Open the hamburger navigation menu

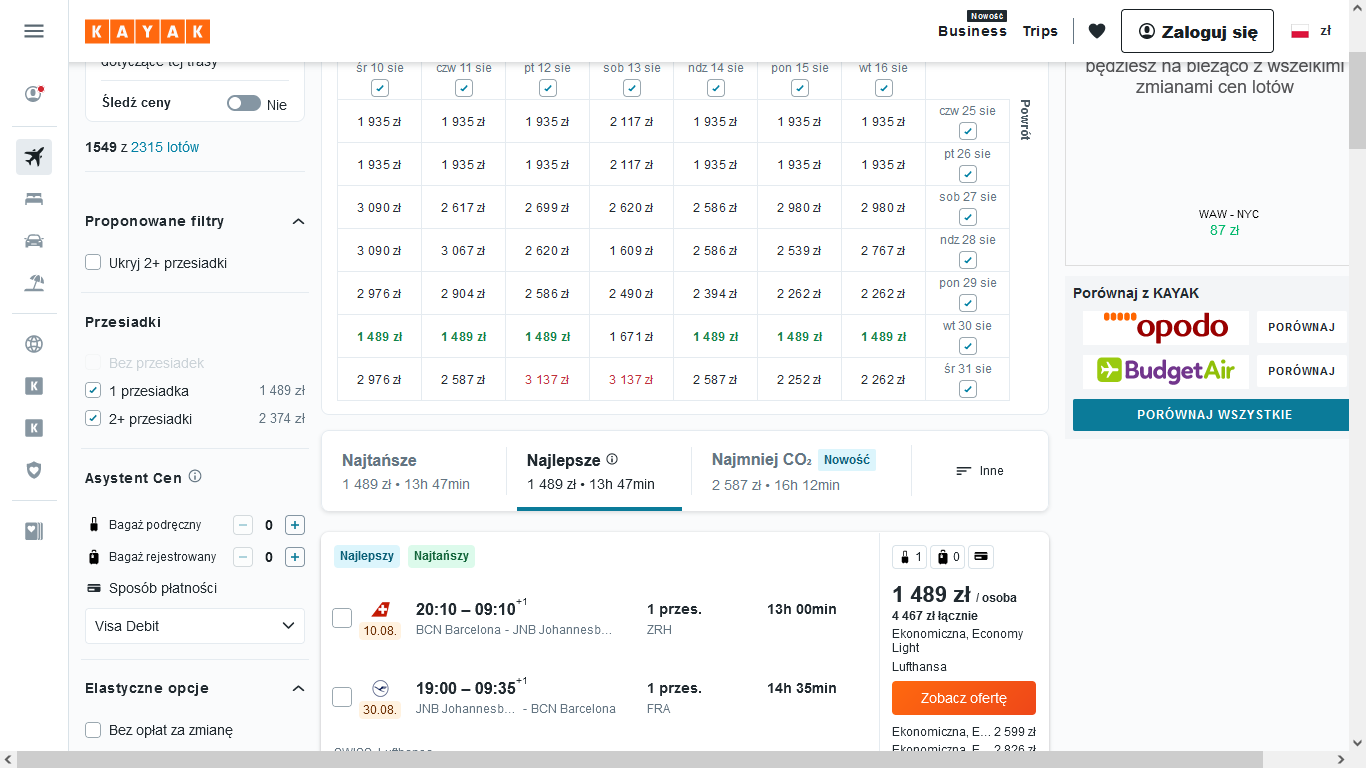pos(34,31)
